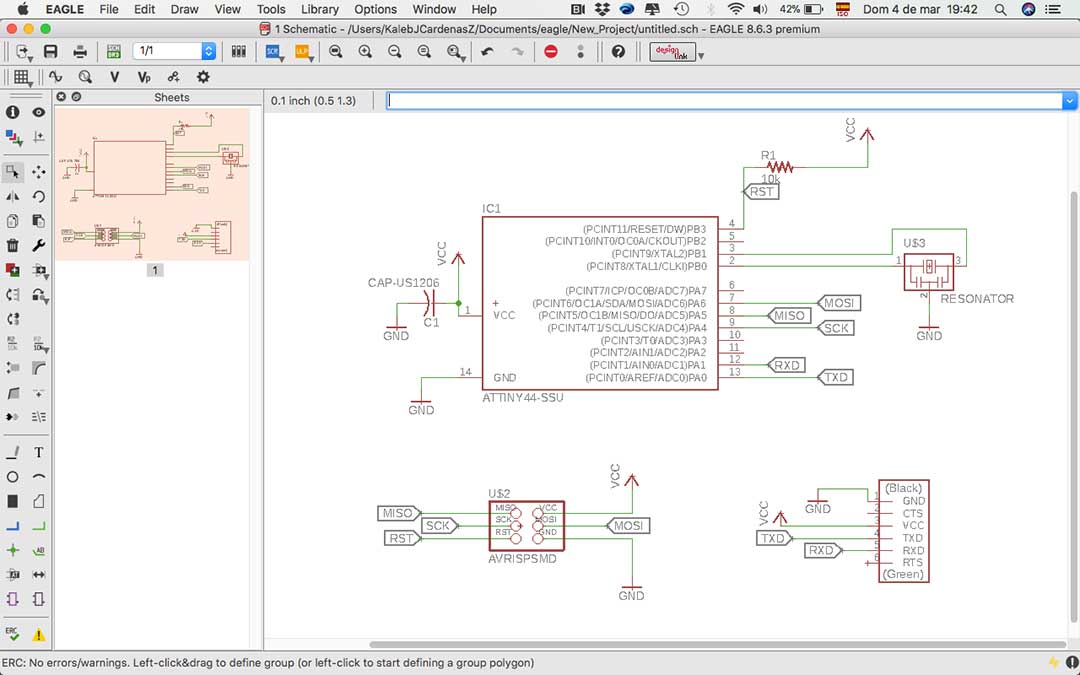This screenshot has height=675, width=1080.
Task: Click the design link button
Action: (672, 52)
